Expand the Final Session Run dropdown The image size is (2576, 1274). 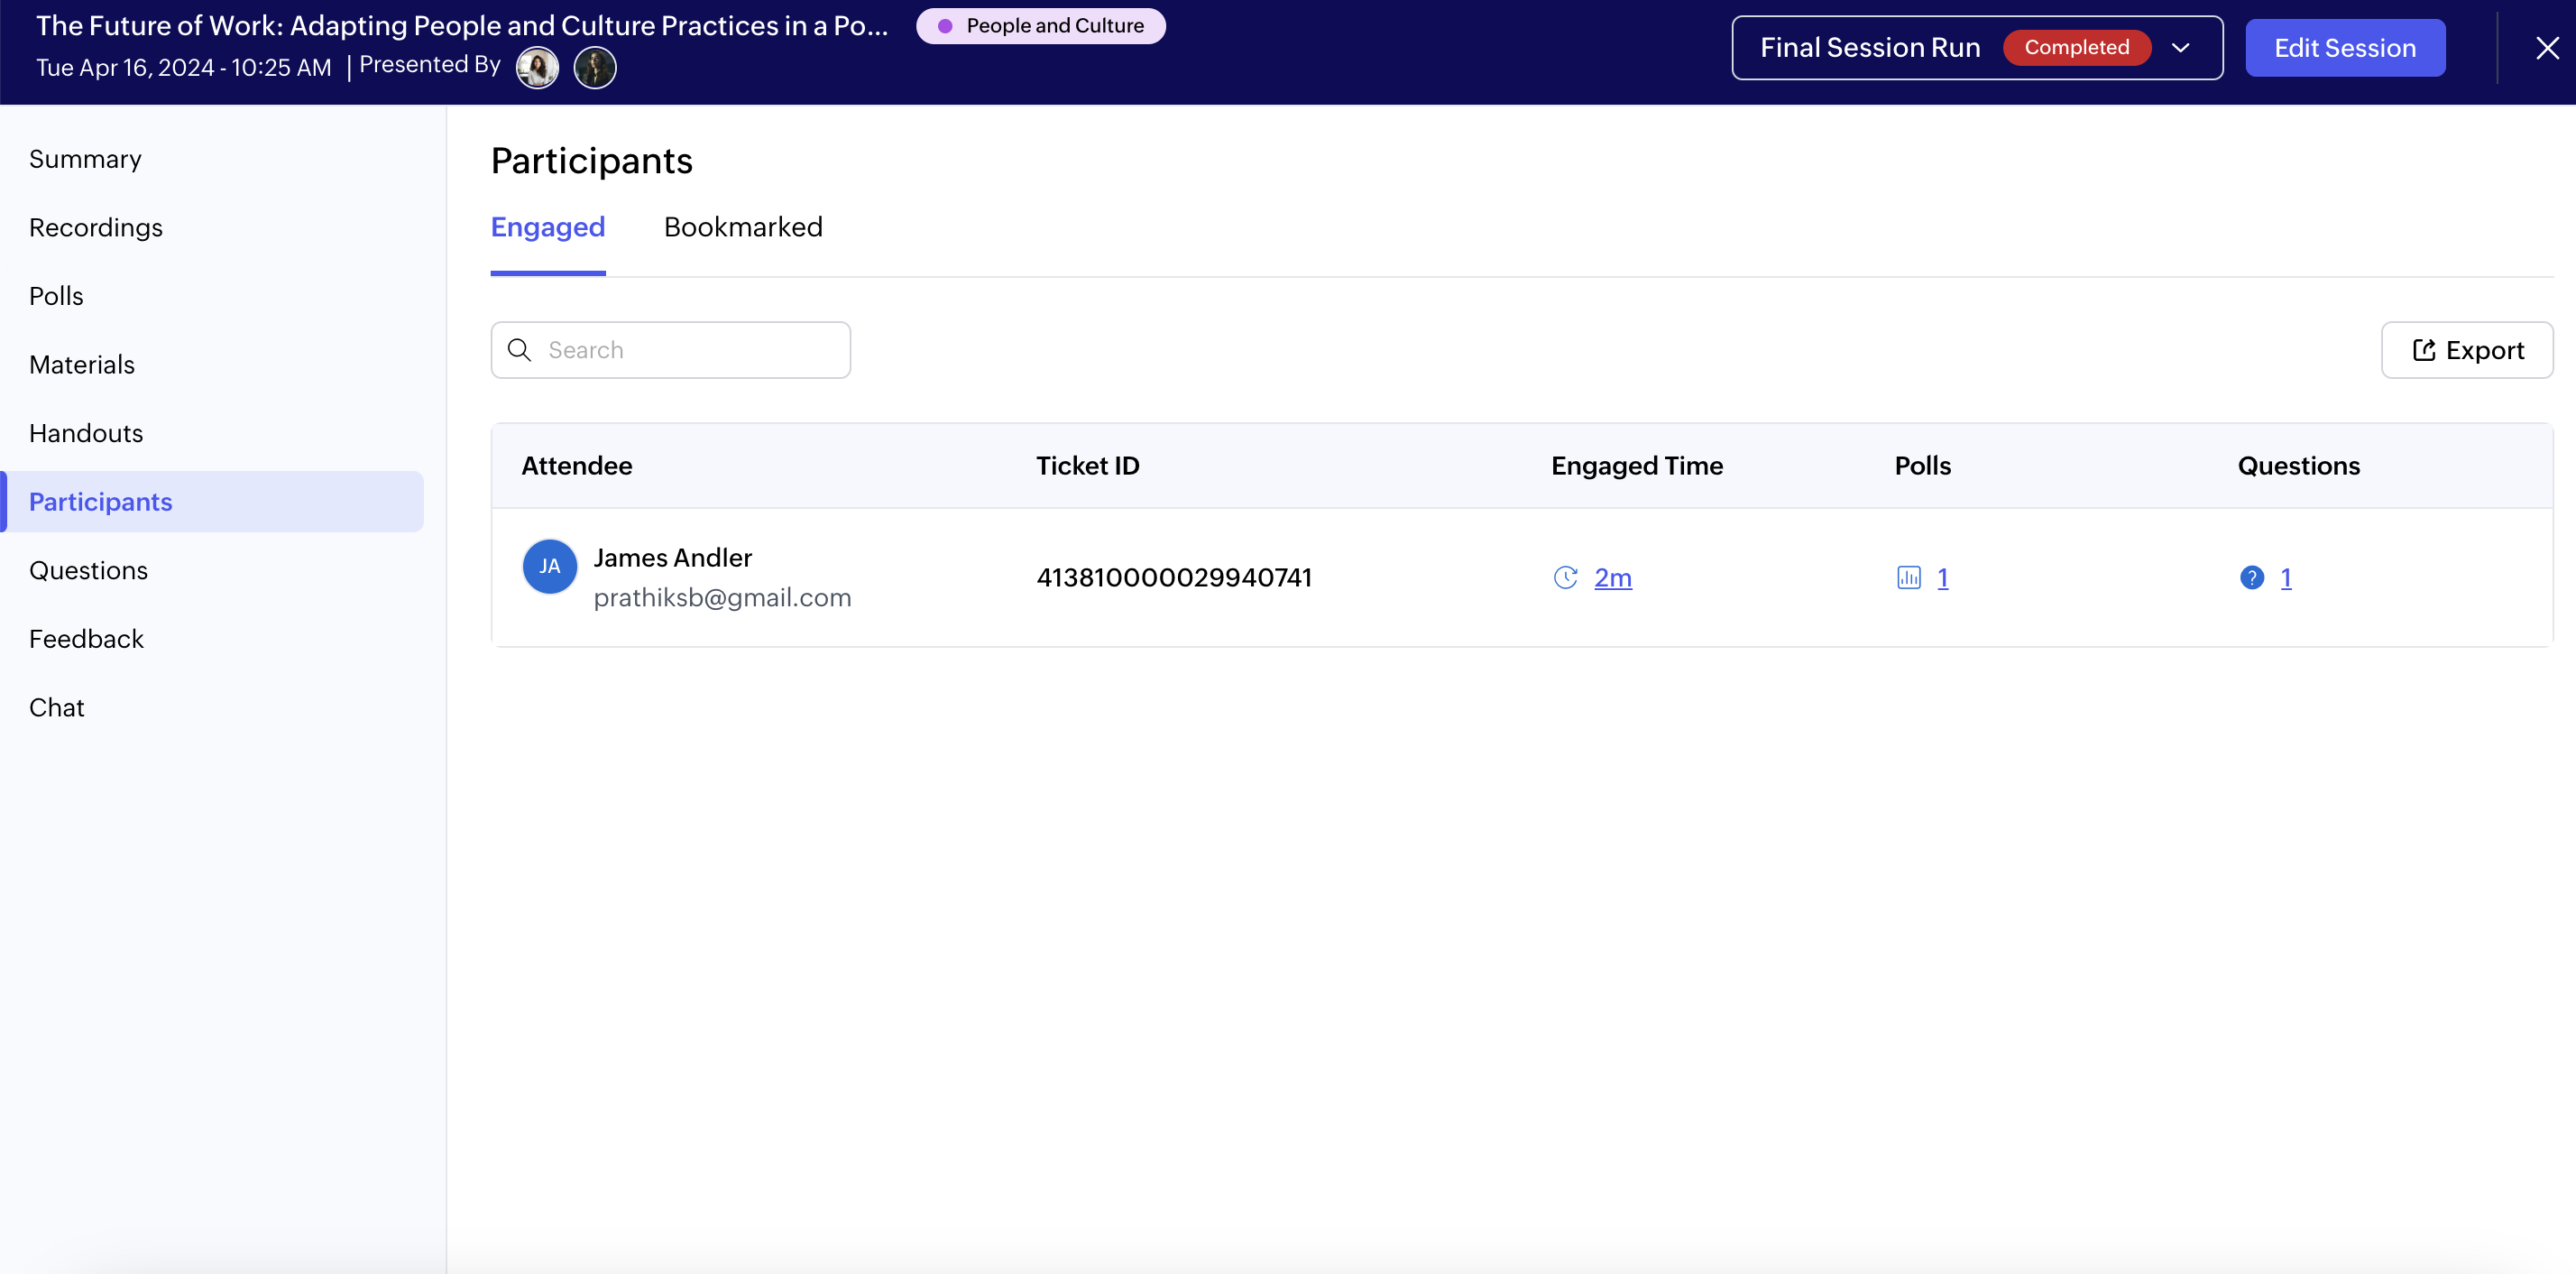tap(2181, 47)
